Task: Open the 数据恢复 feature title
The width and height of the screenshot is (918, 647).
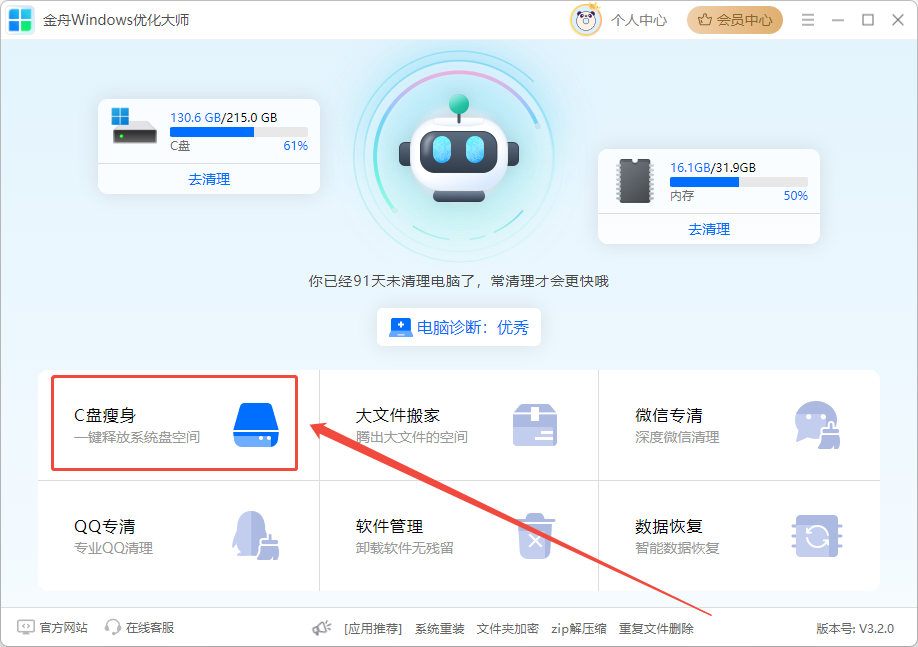Action: click(669, 526)
